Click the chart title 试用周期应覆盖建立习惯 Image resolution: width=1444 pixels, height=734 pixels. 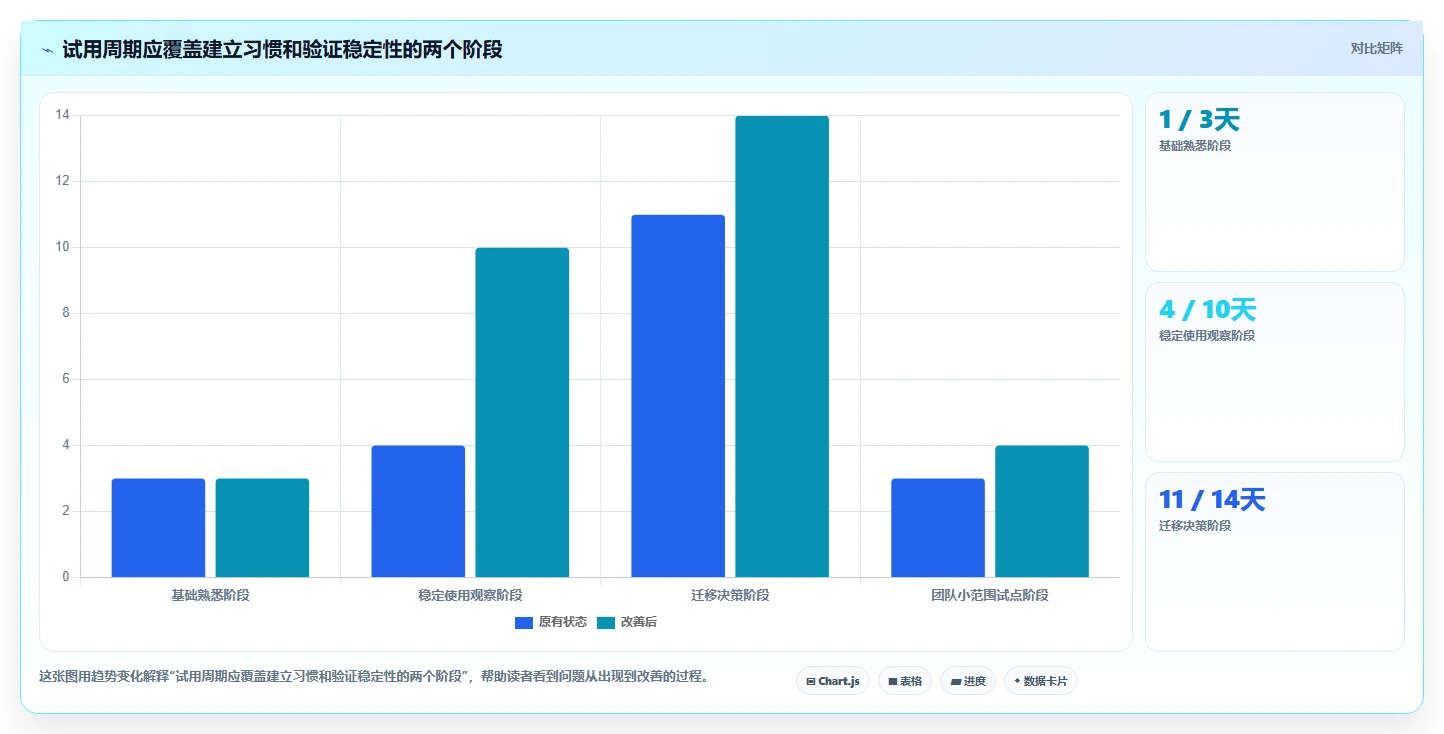282,50
